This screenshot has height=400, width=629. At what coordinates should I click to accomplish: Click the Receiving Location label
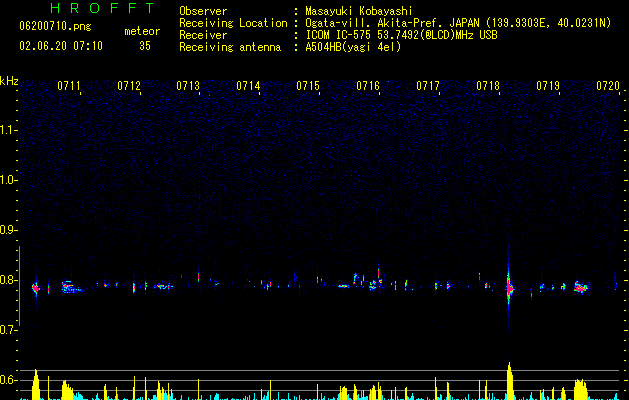(233, 23)
